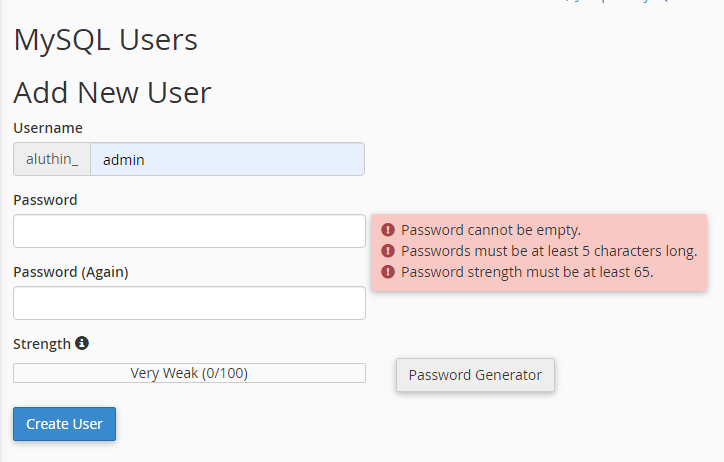Click the error icon beside the 5 characters warning
This screenshot has width=724, height=462.
click(x=388, y=251)
